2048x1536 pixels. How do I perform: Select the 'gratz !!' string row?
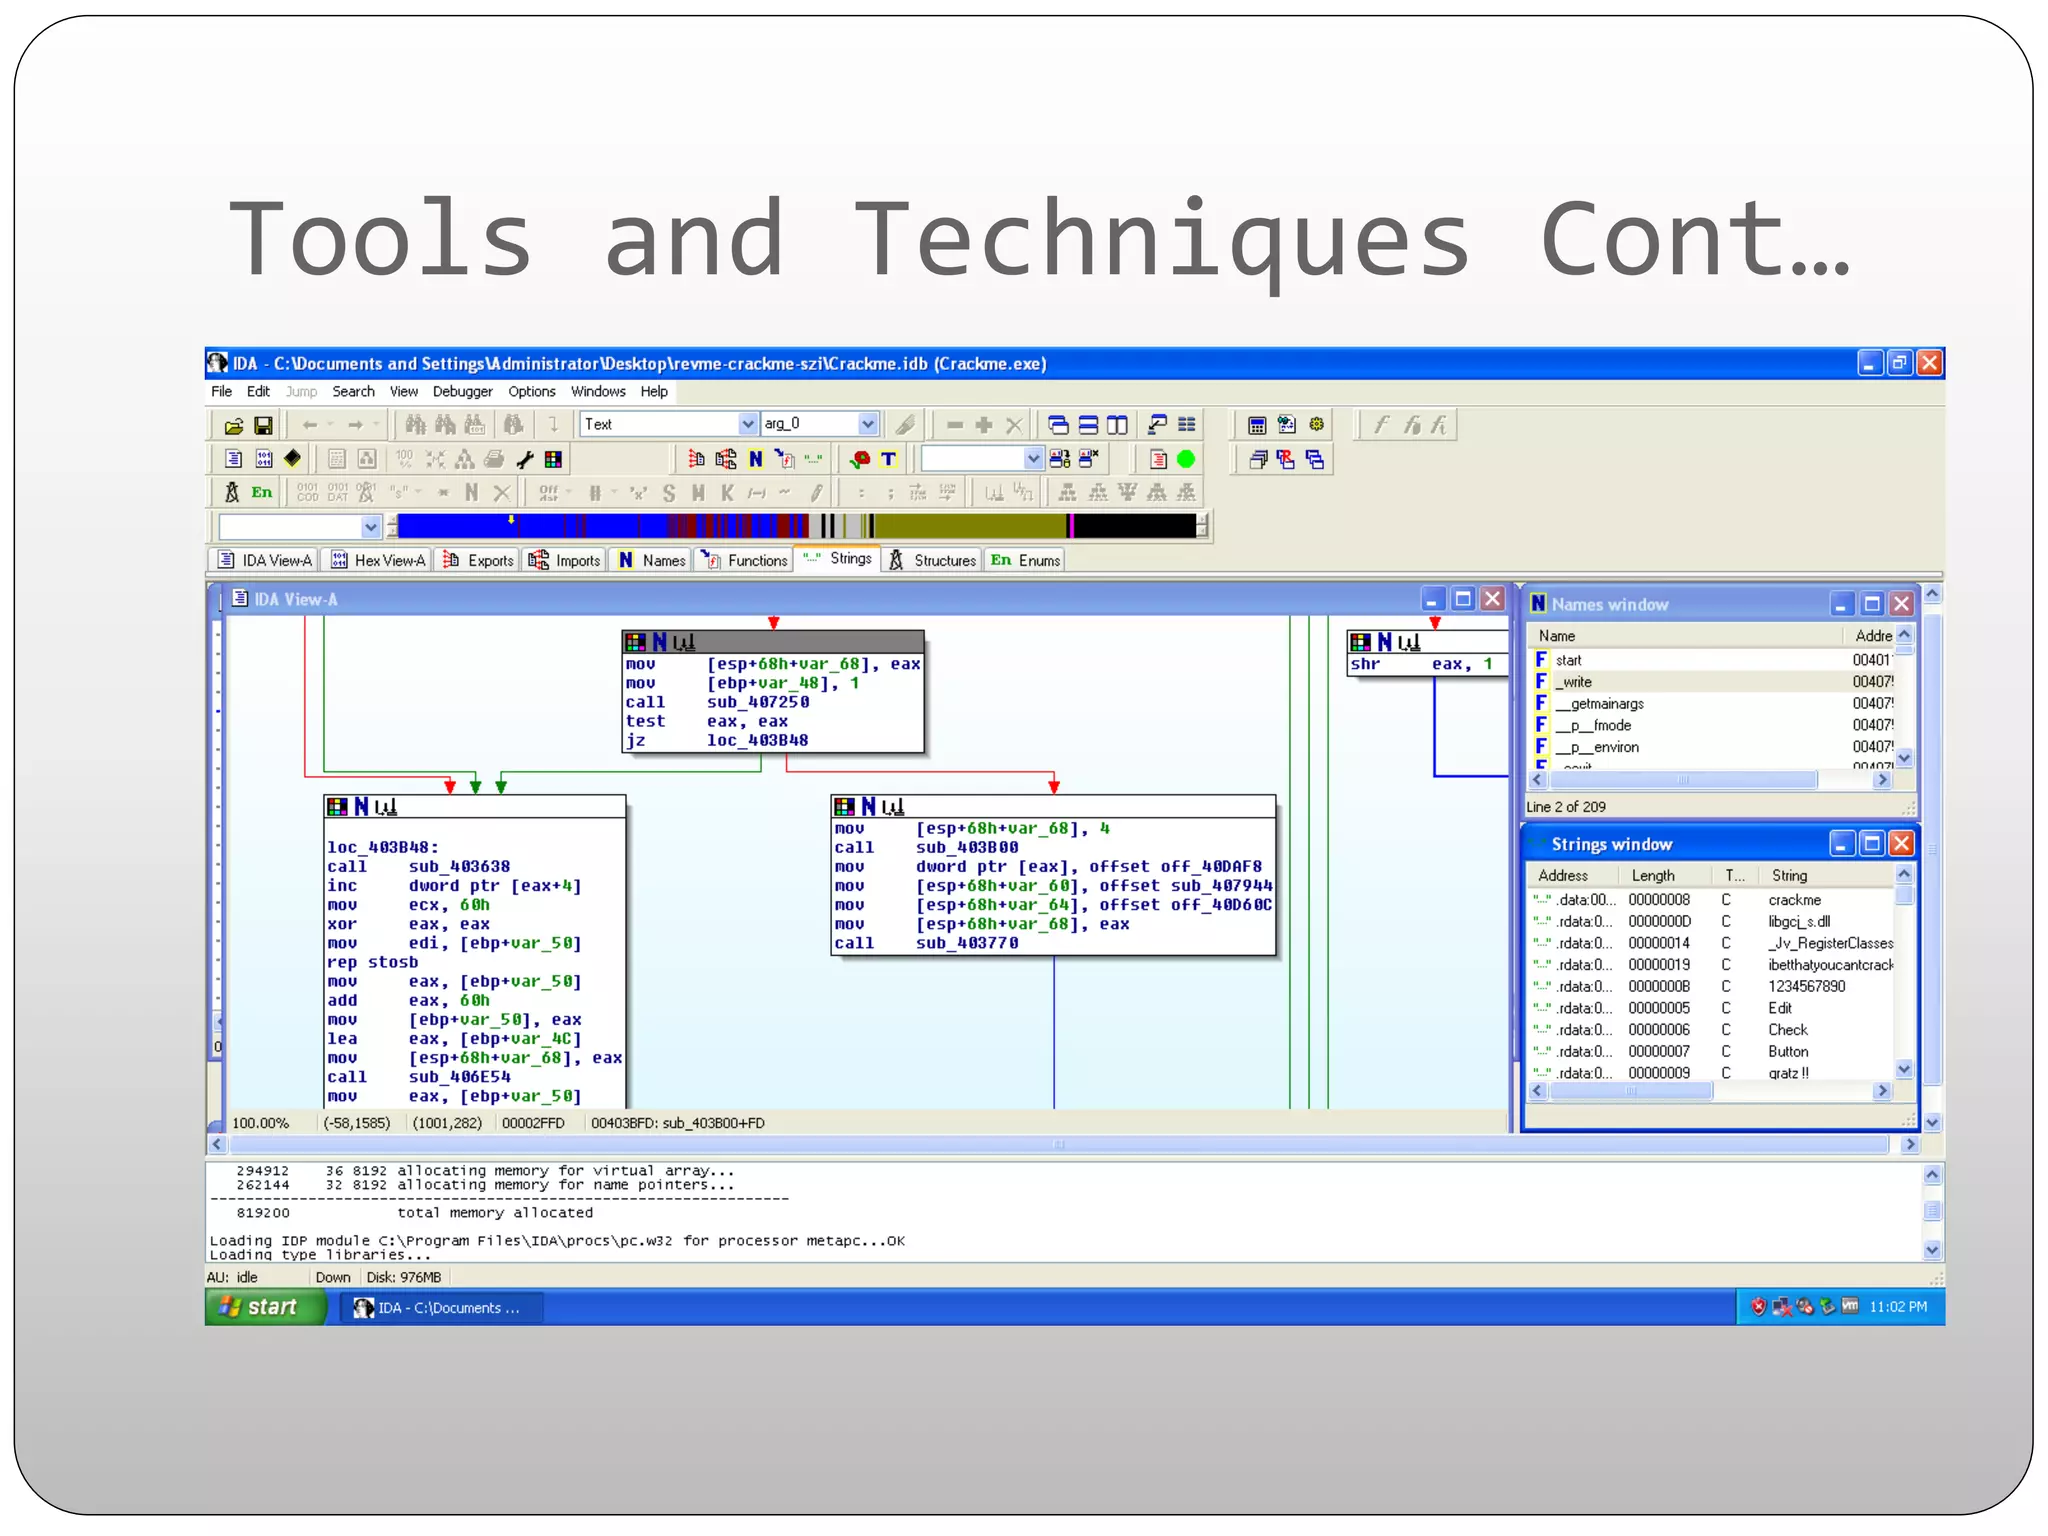click(1711, 1073)
